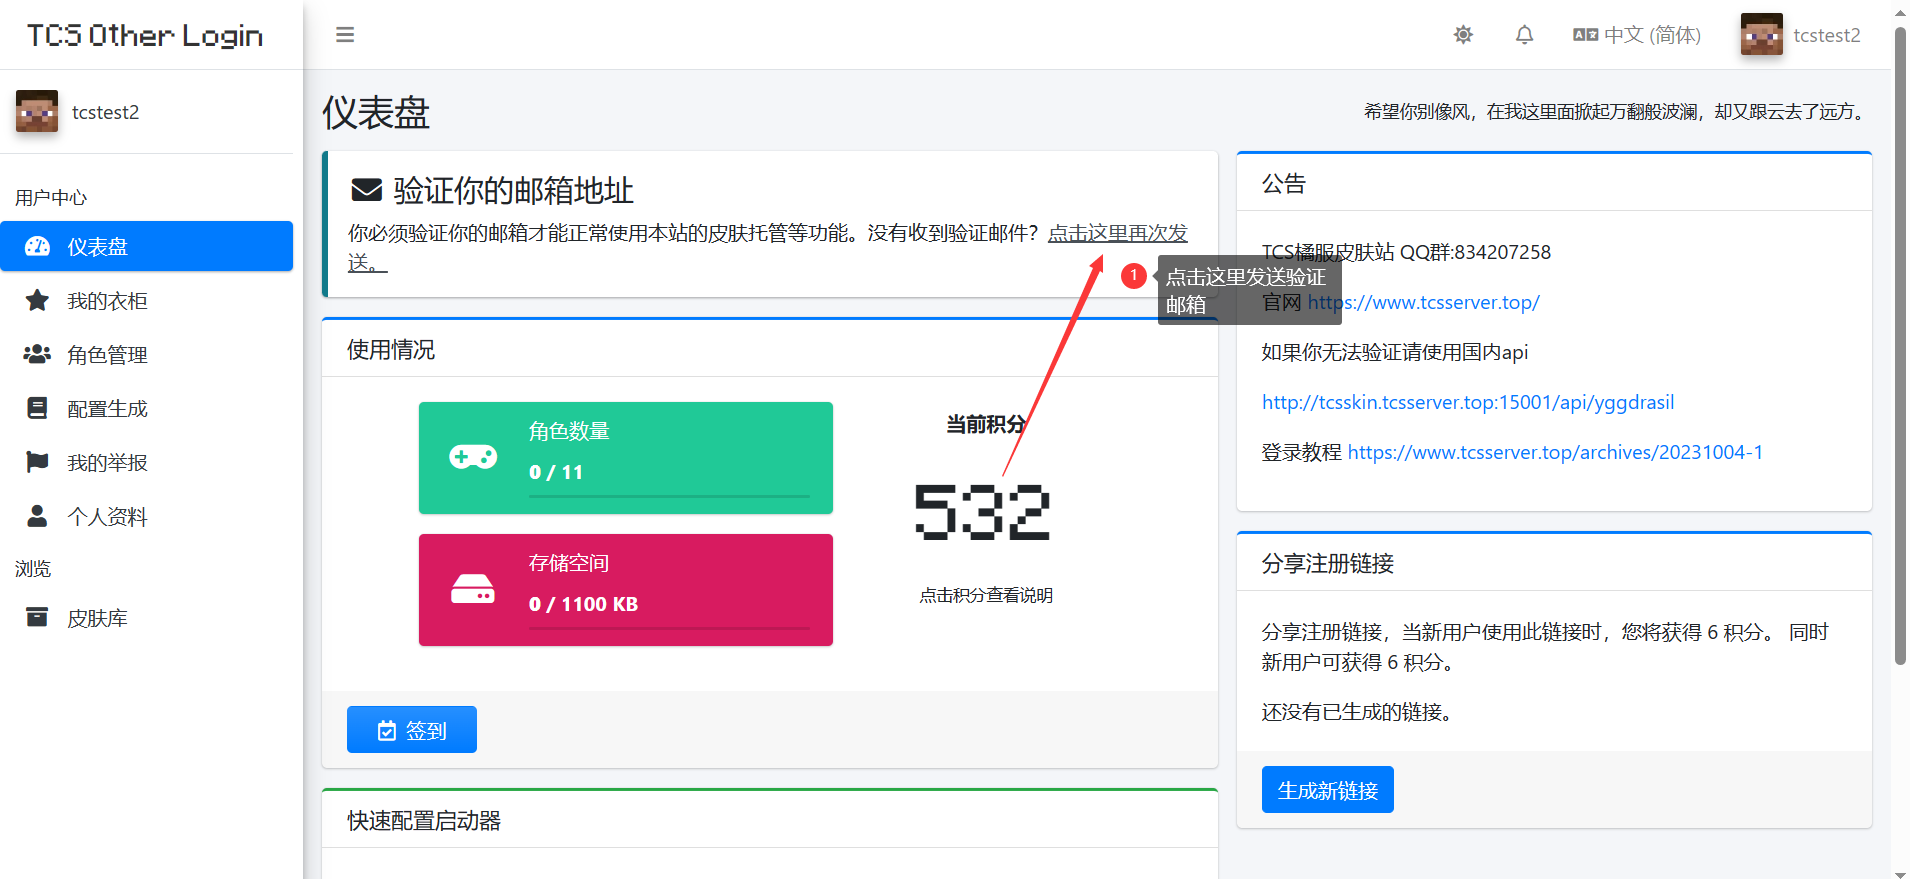The image size is (1910, 879).
Task: Click the archive icon for 皮肤库
Action: pos(37,617)
